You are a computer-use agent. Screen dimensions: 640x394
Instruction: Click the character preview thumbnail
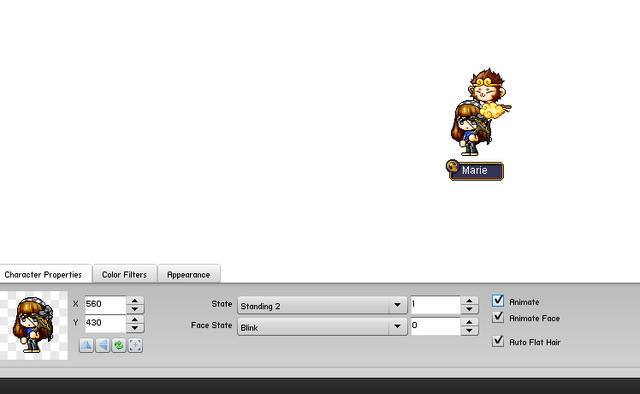[x=33, y=325]
